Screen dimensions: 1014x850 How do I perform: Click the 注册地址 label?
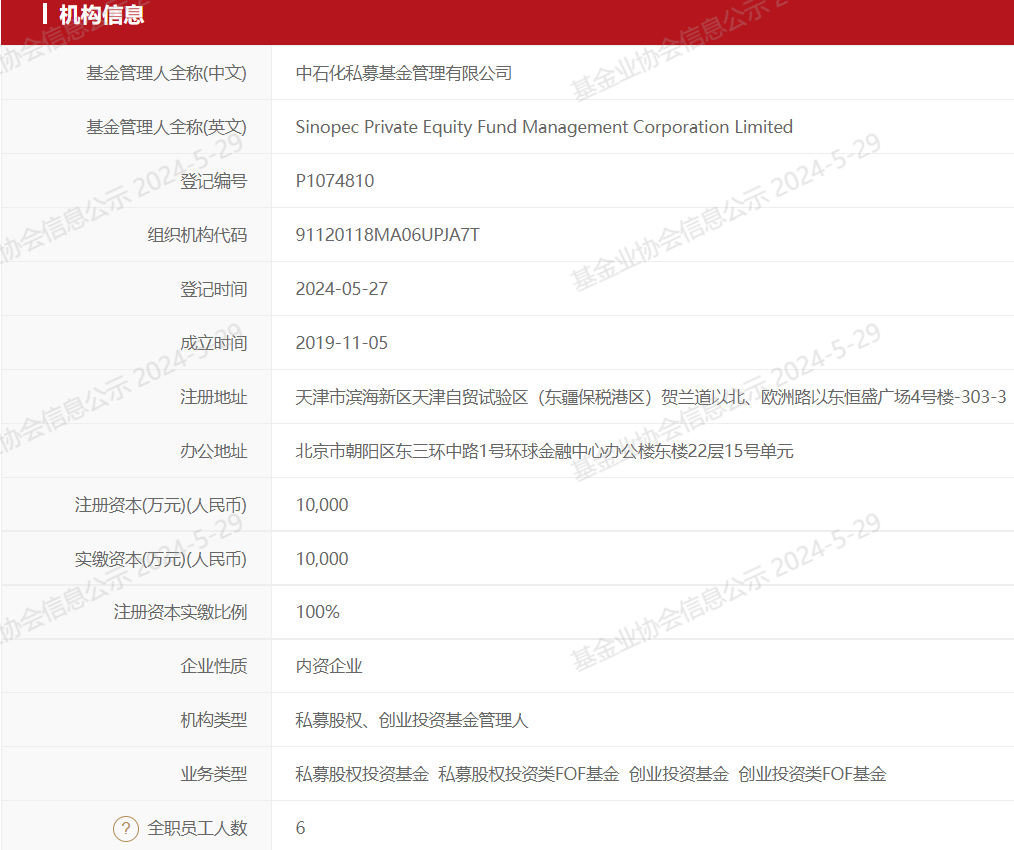213,397
